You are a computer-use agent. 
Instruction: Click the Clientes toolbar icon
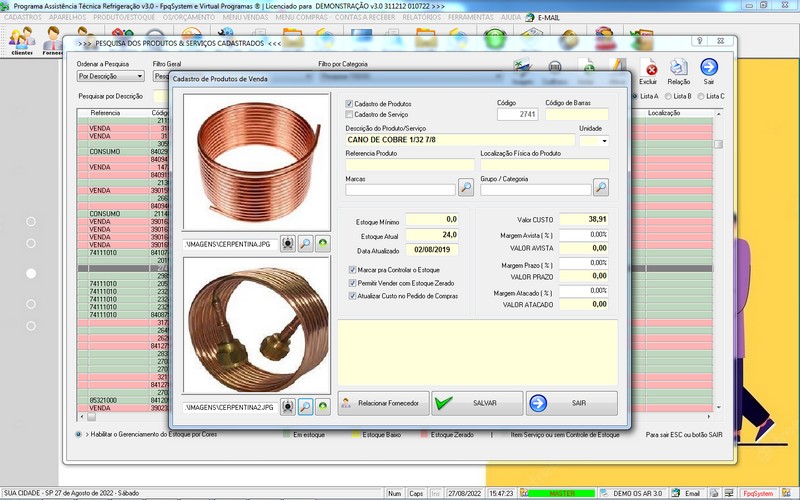pyautogui.click(x=21, y=40)
